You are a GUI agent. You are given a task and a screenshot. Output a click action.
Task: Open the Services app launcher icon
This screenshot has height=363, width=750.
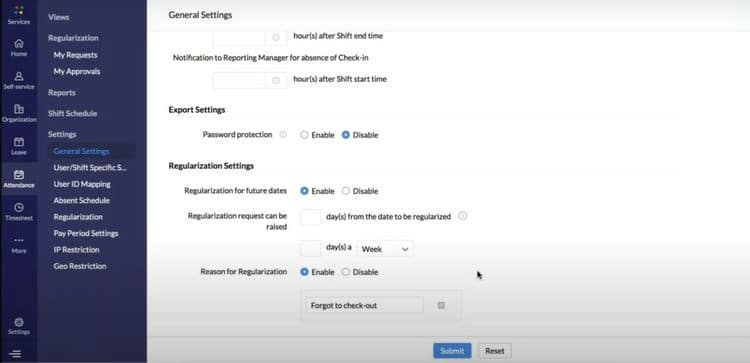click(19, 11)
